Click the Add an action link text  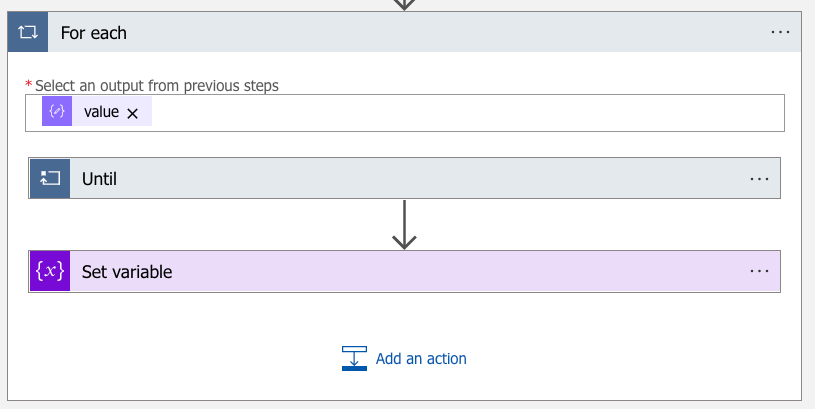click(x=421, y=358)
